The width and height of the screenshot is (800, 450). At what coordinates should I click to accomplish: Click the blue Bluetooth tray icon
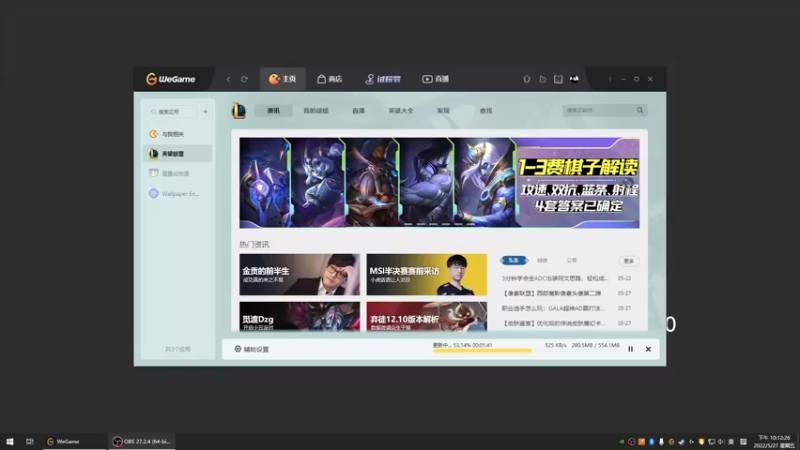(652, 442)
